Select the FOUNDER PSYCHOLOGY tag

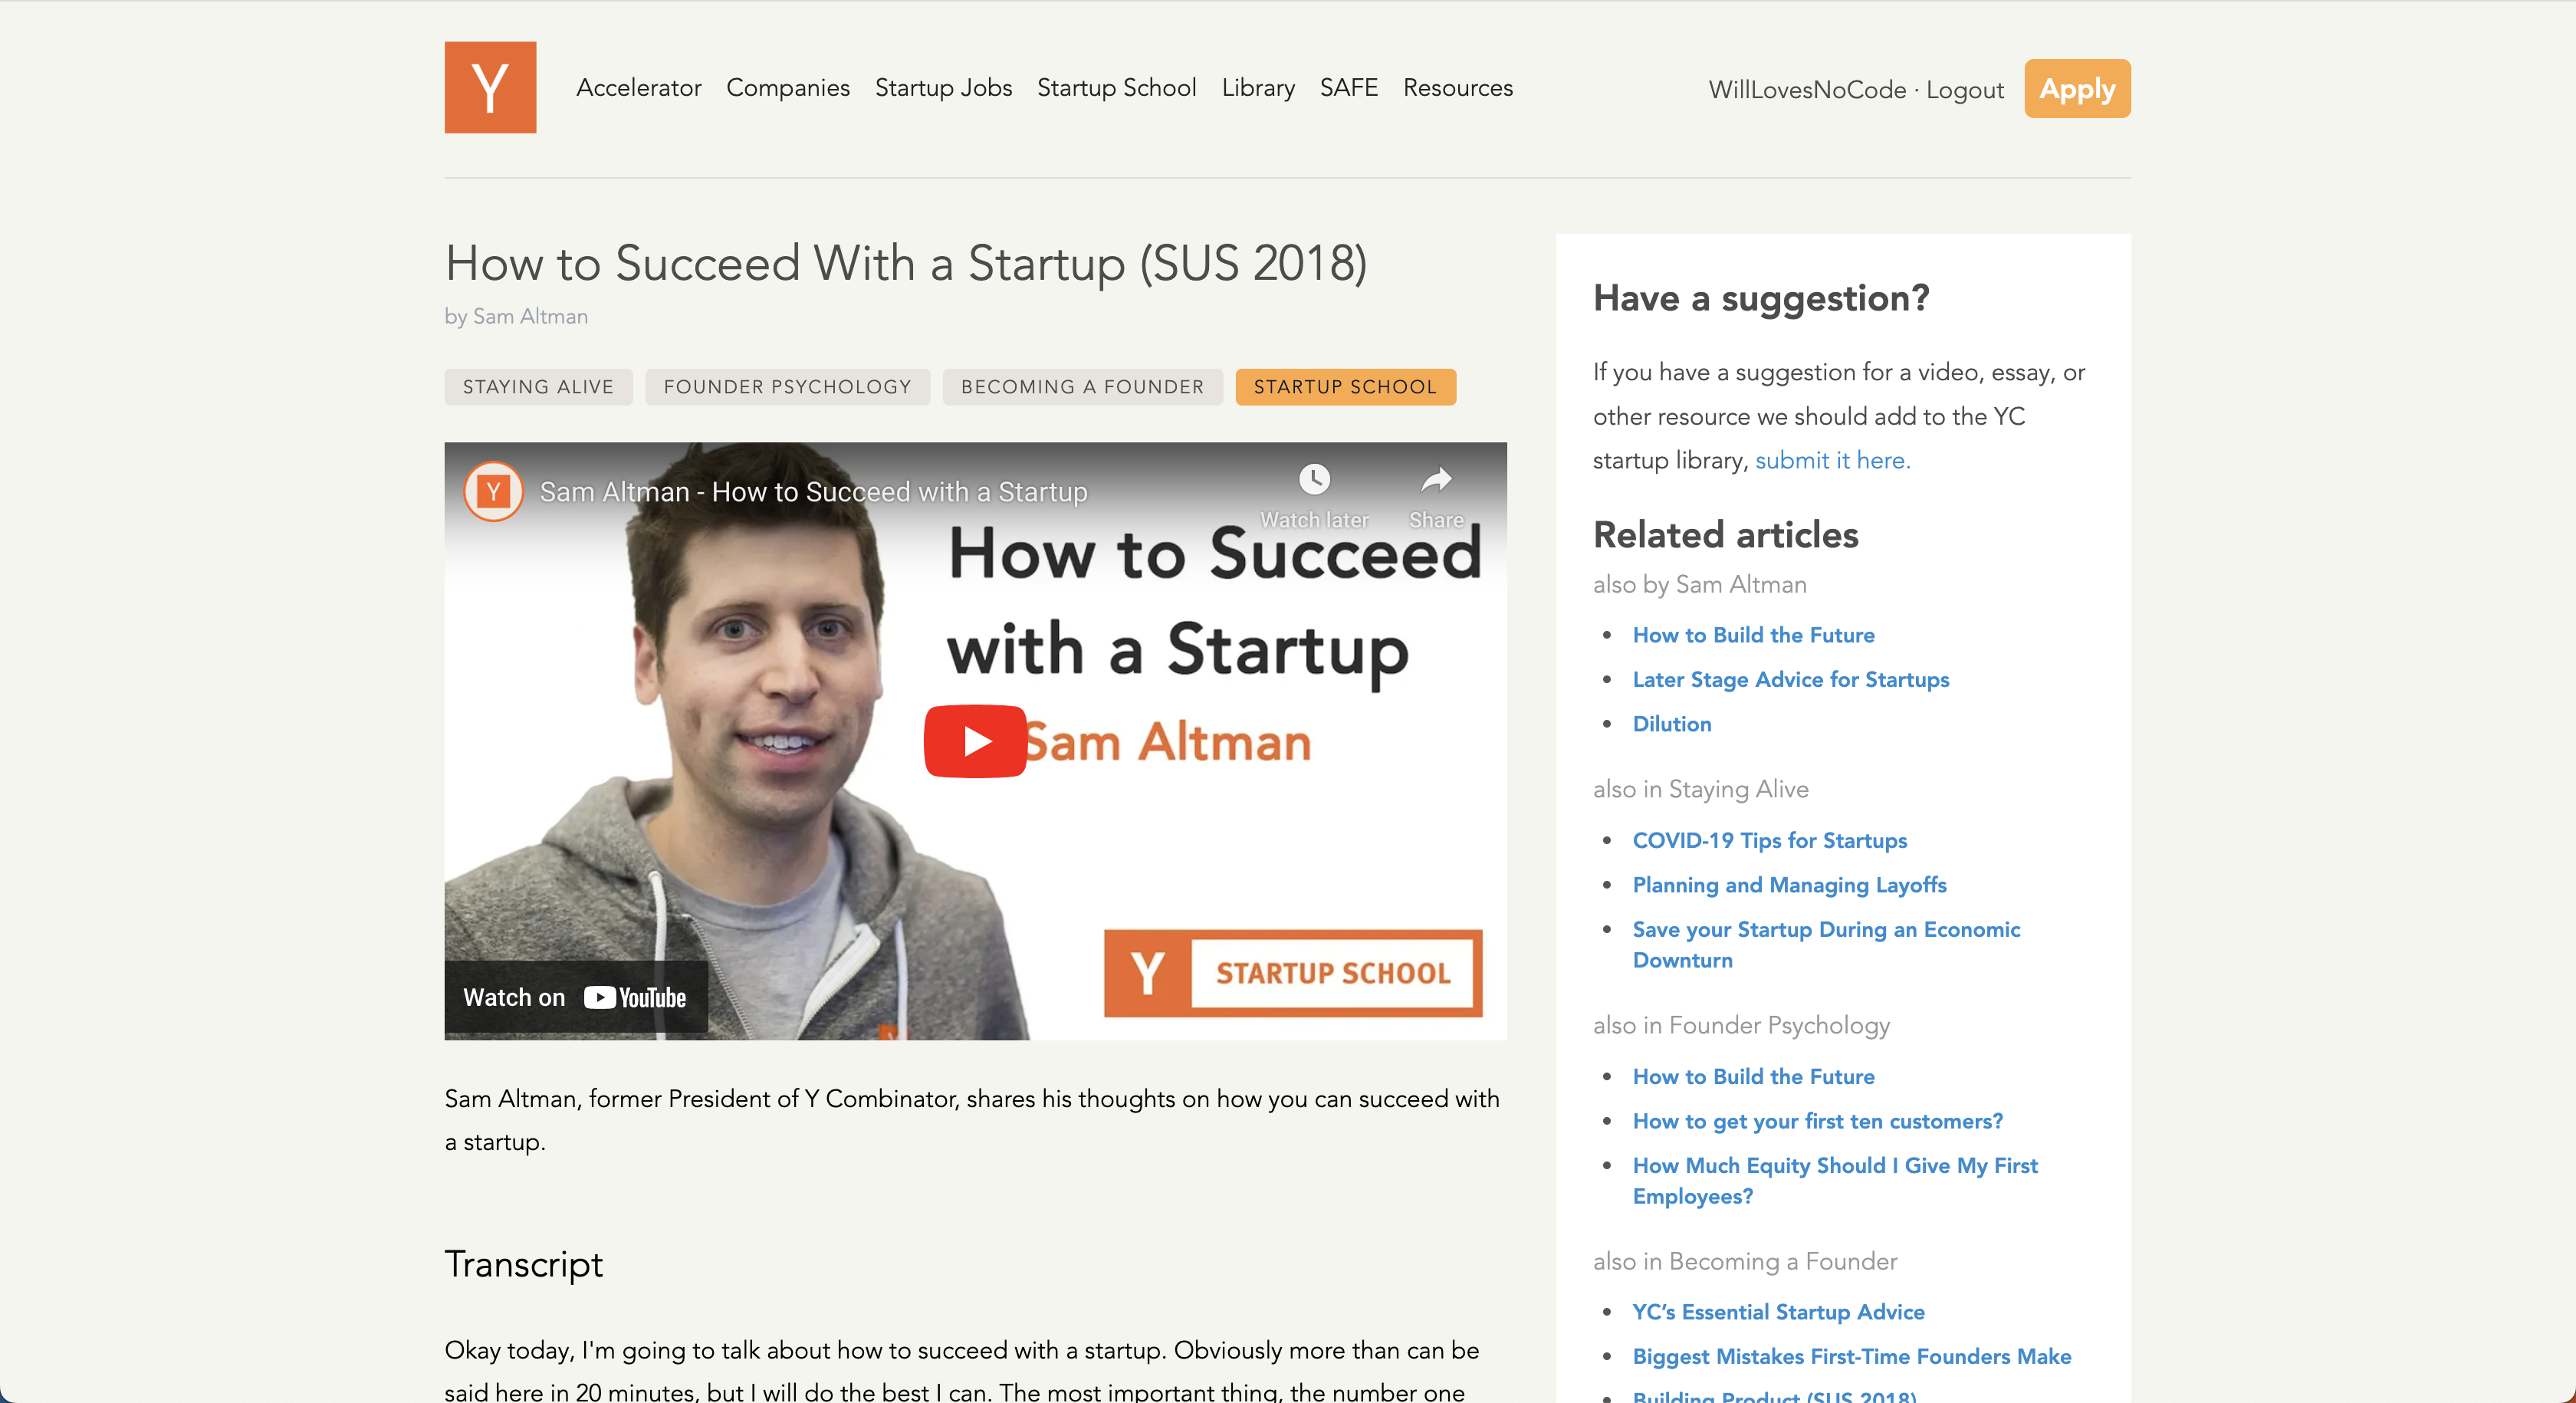click(787, 387)
